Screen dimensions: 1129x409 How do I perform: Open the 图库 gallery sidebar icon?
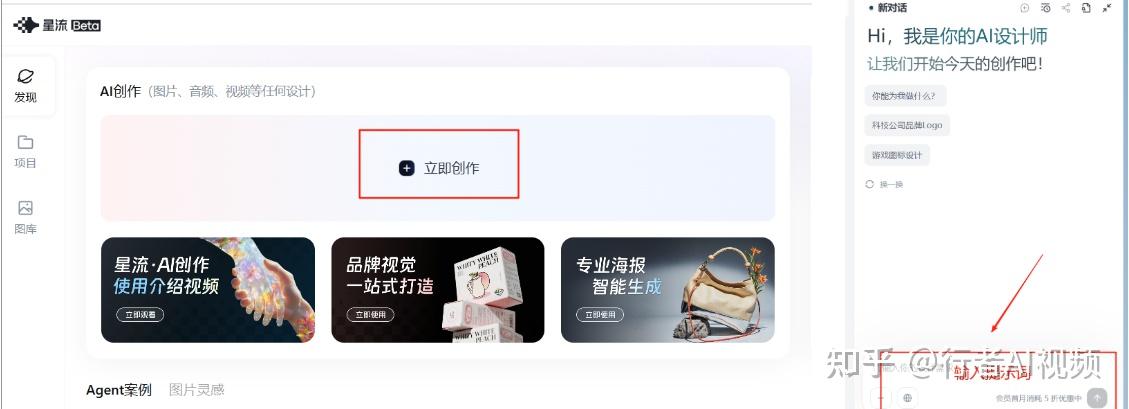coord(25,208)
